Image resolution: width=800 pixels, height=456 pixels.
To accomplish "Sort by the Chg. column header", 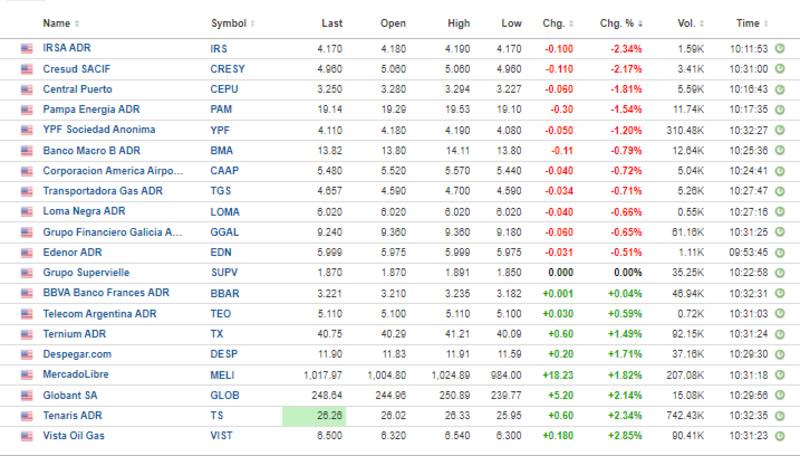I will 557,23.
